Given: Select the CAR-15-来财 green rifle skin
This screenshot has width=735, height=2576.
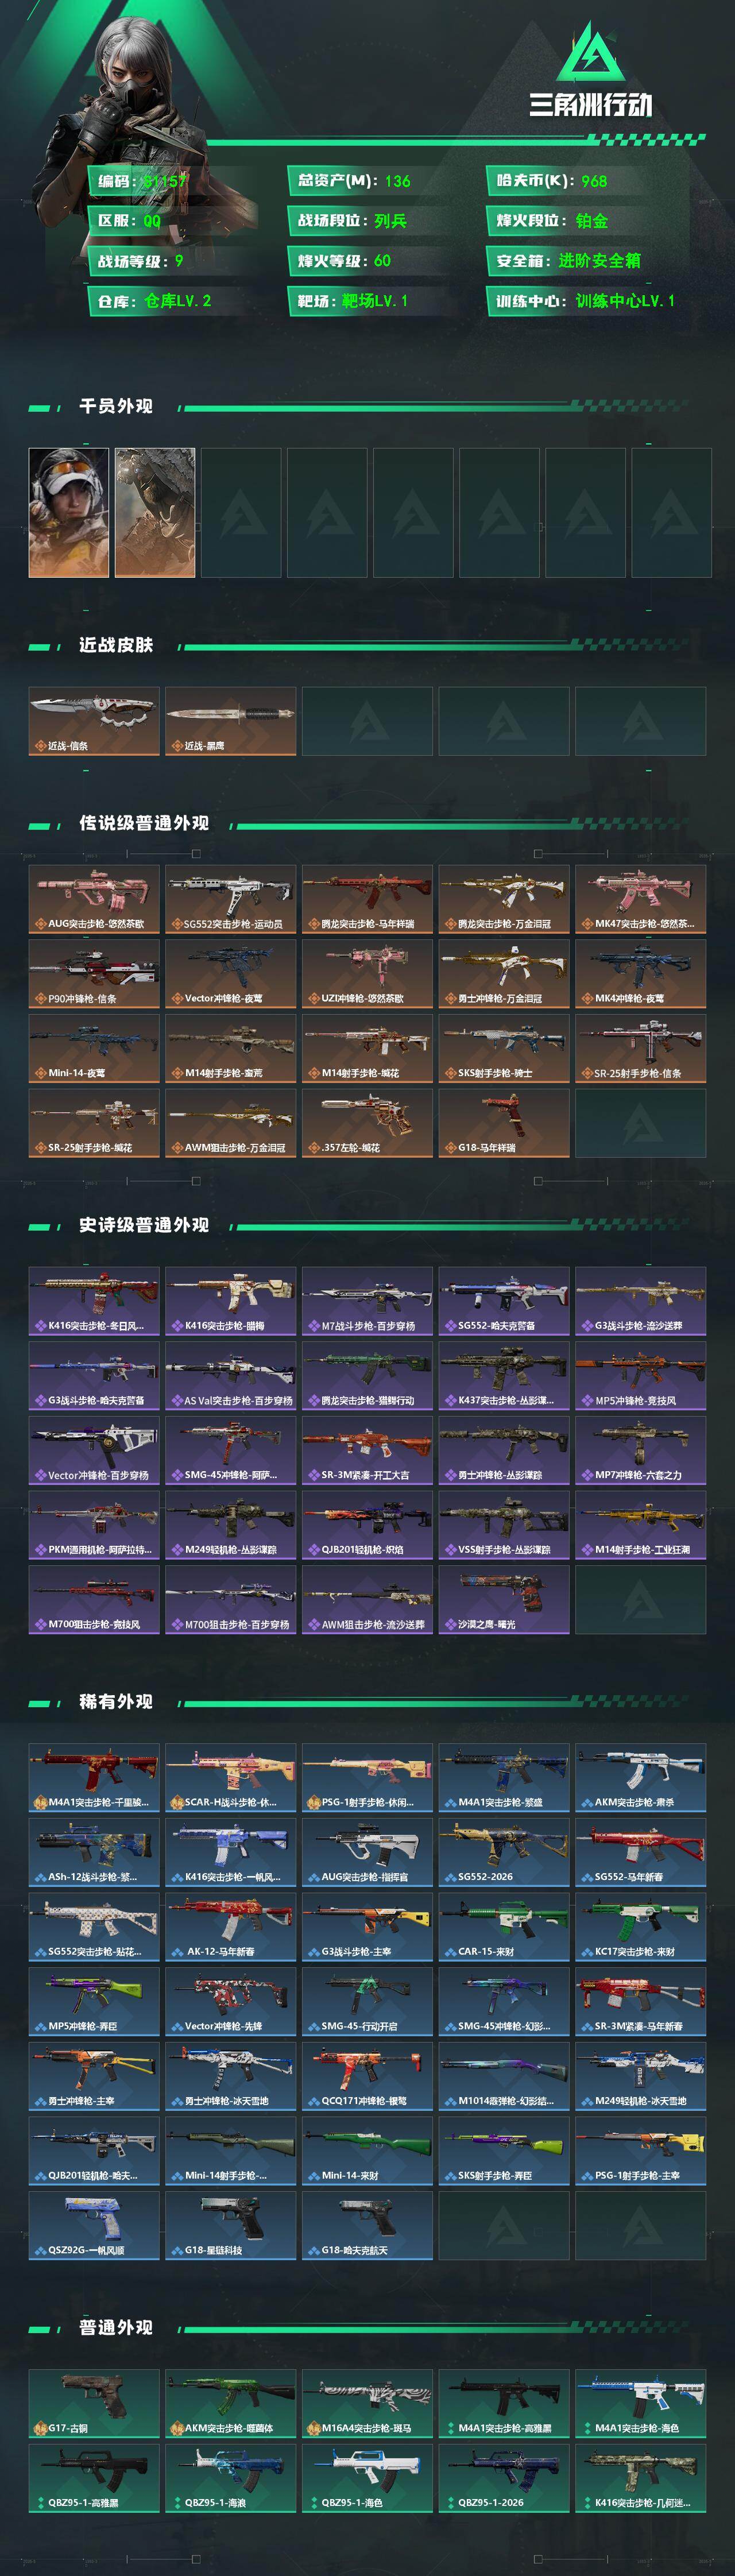Looking at the screenshot, I should click(504, 1927).
